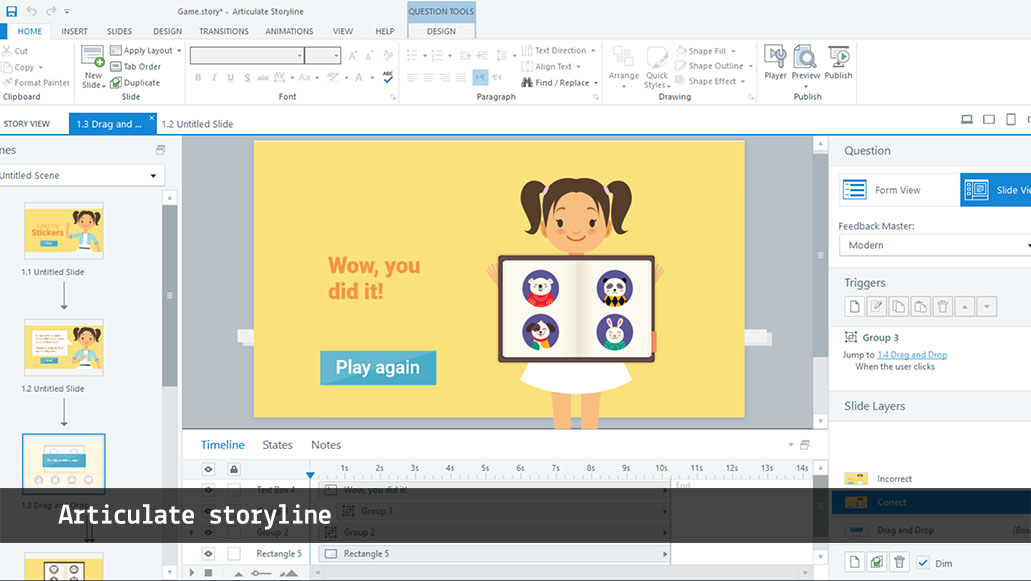1031x581 pixels.
Task: Open the Feedback Master dropdown
Action: click(934, 245)
